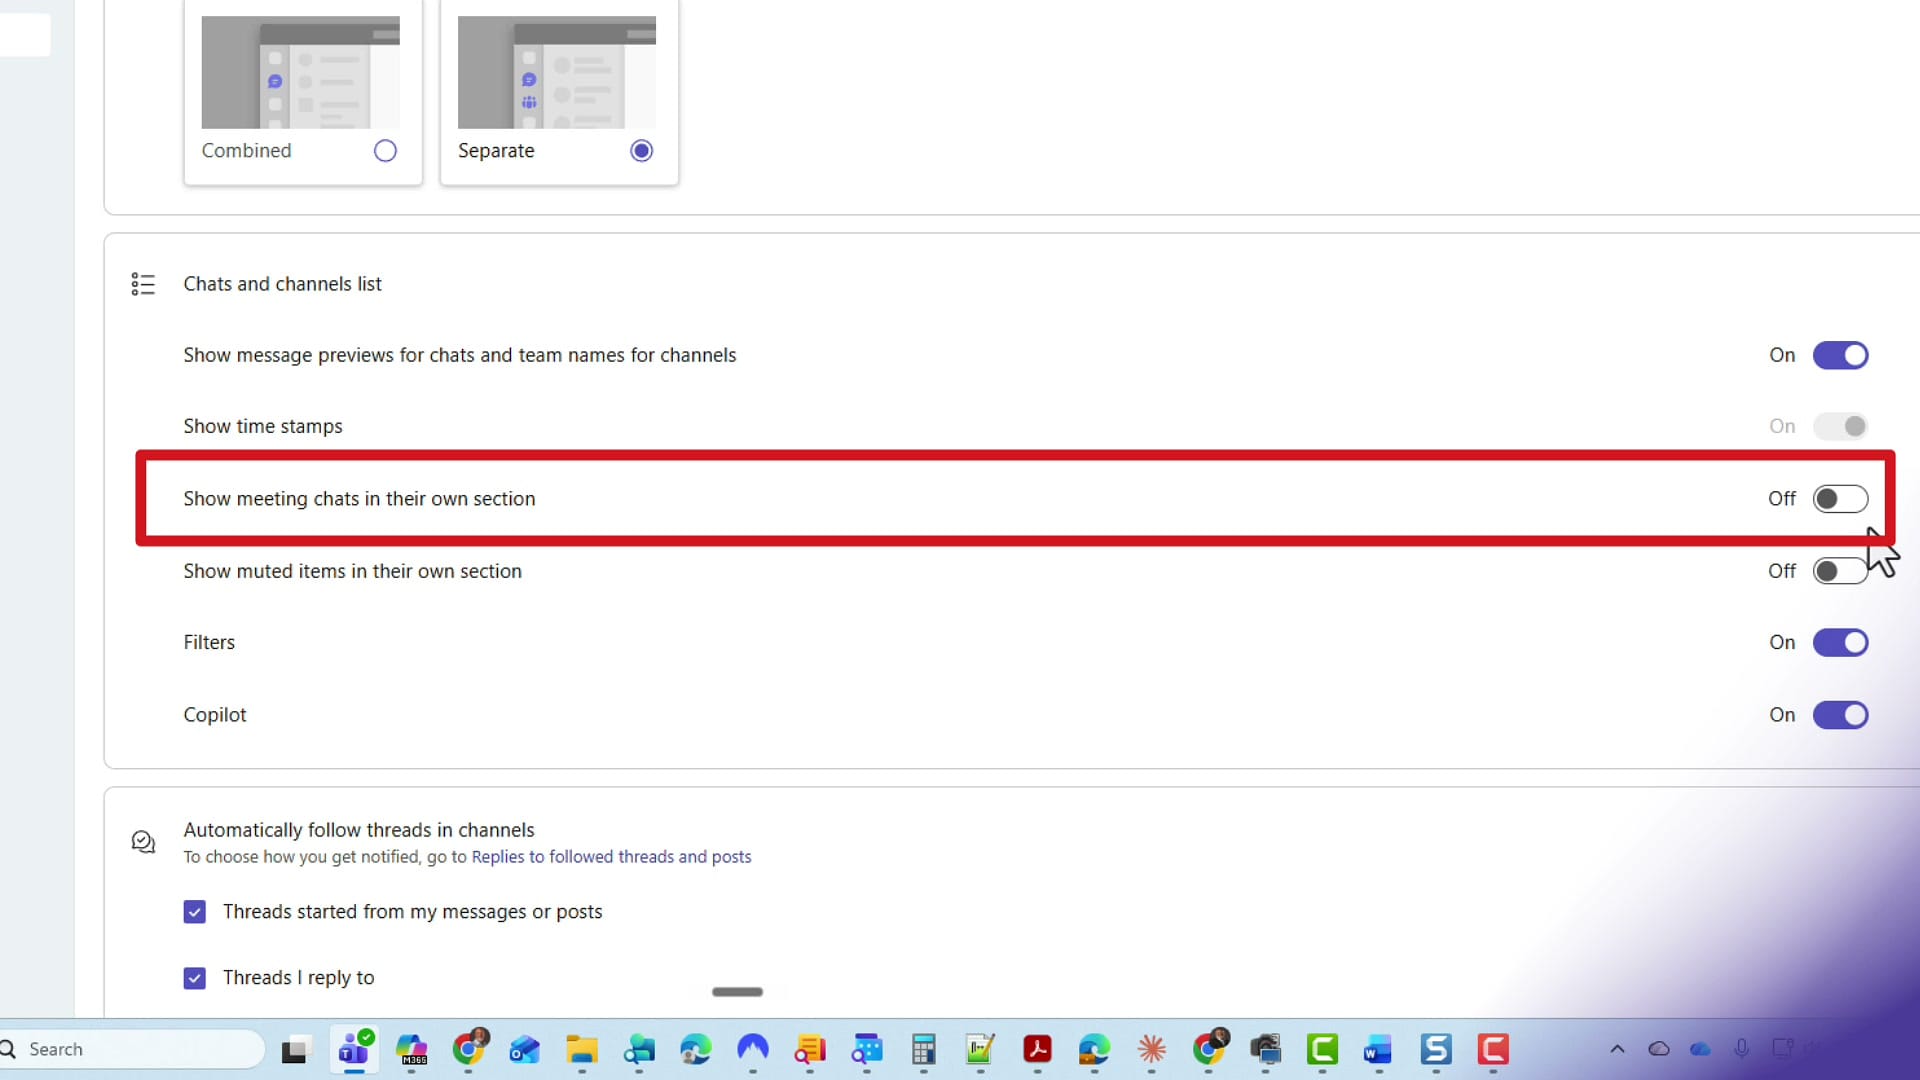Click the Show time stamps label
1920x1080 pixels.
coord(263,427)
